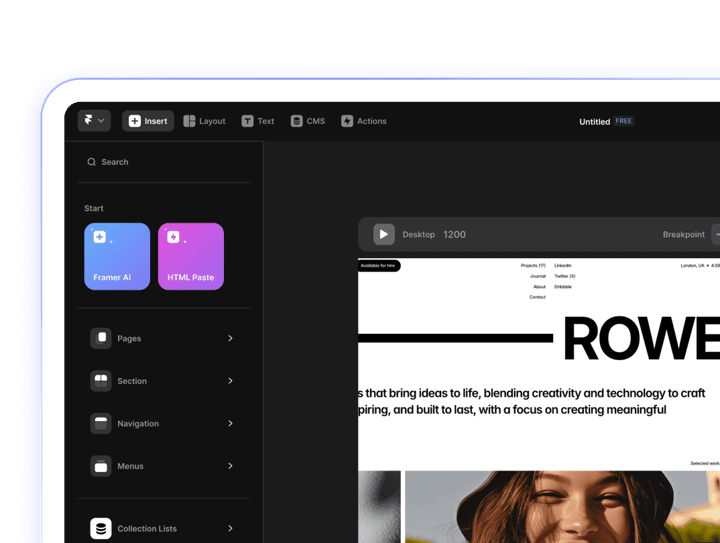Click the Start section heading
Viewport: 720px width, 543px height.
(x=94, y=208)
